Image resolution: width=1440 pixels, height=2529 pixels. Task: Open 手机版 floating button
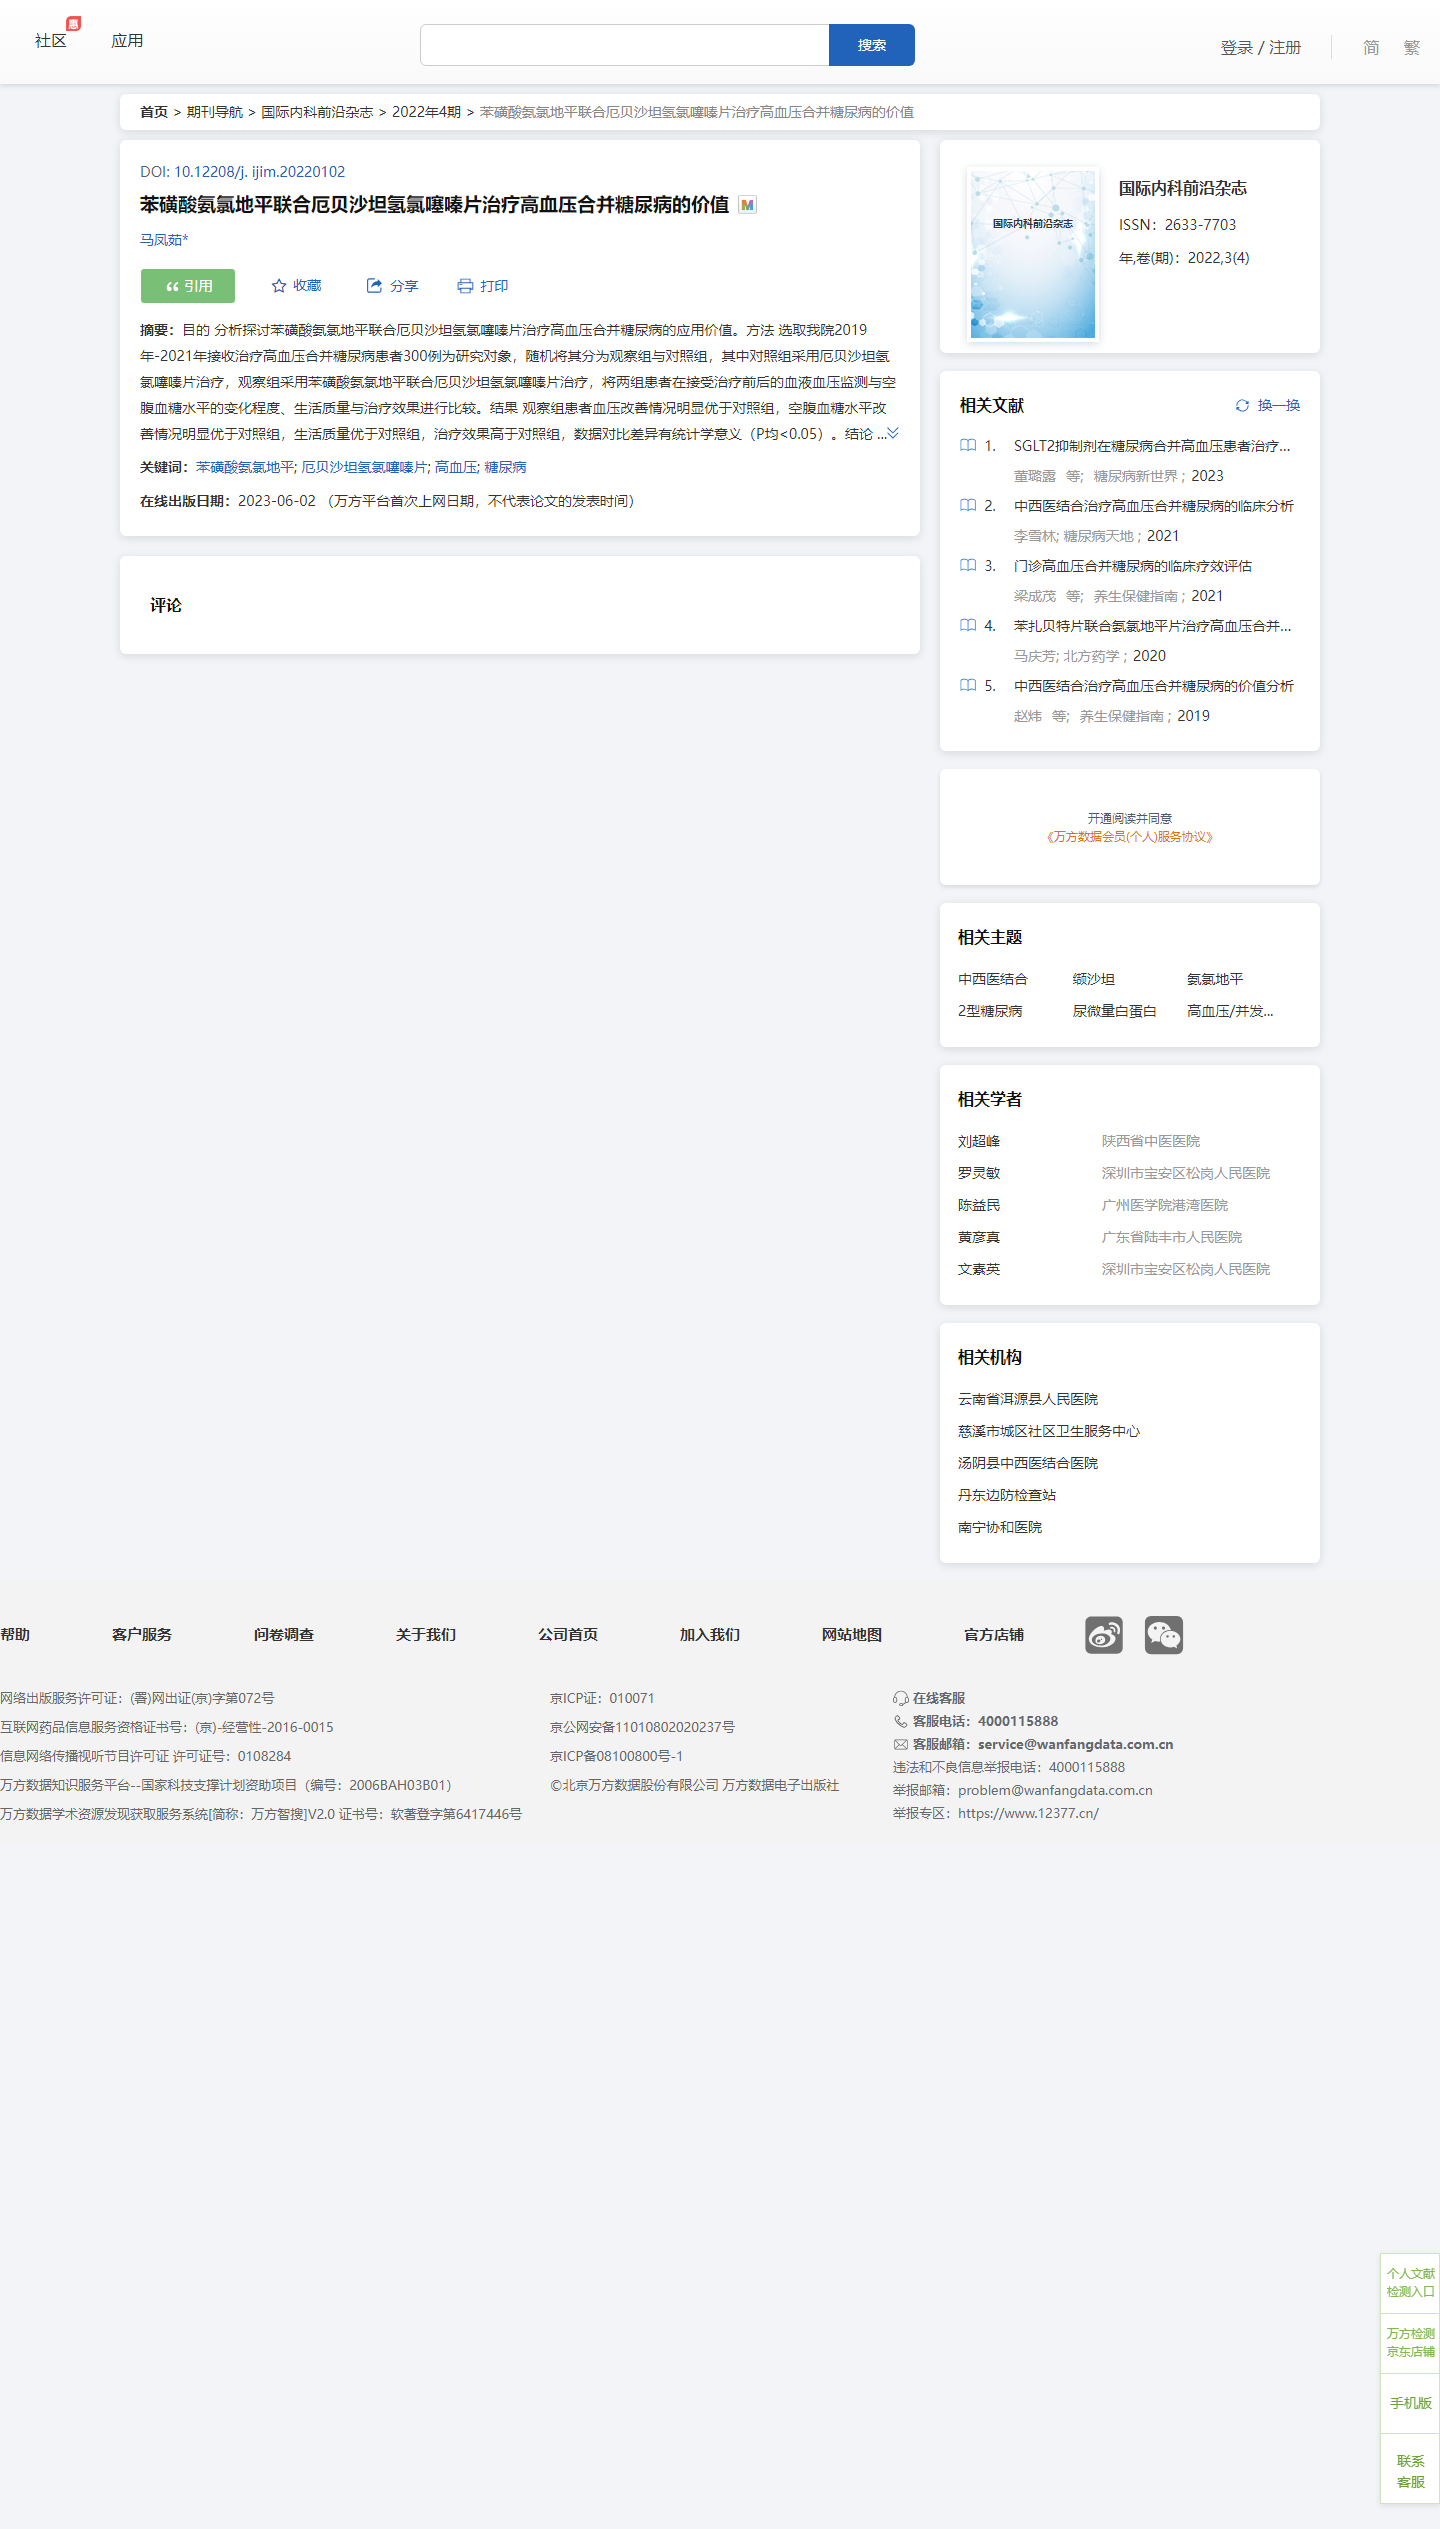pos(1410,2403)
